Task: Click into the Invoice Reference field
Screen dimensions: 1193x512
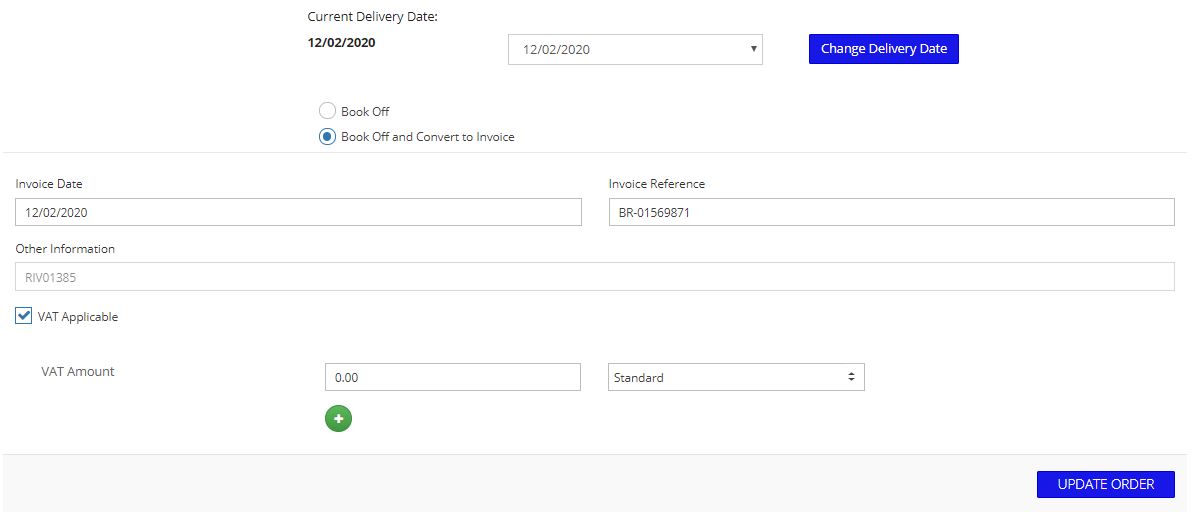Action: tap(892, 212)
